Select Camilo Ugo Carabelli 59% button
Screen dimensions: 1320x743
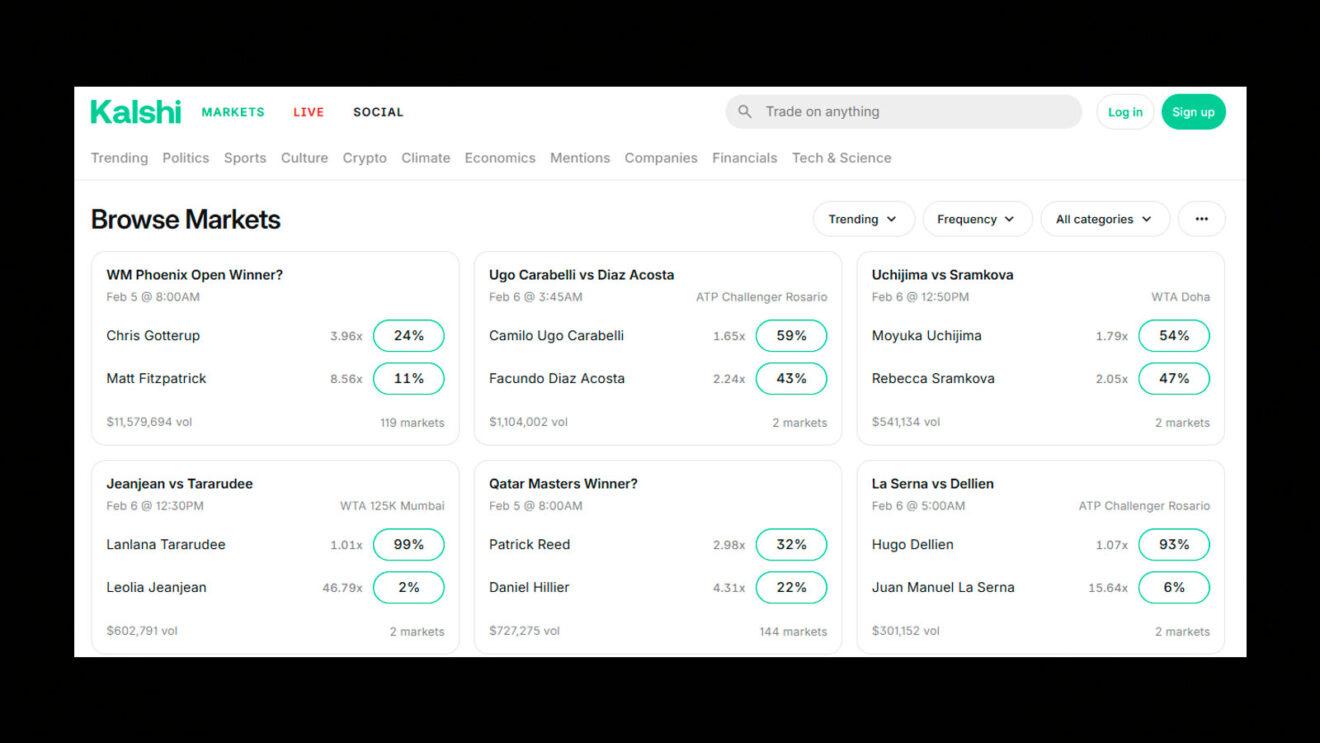pos(791,336)
